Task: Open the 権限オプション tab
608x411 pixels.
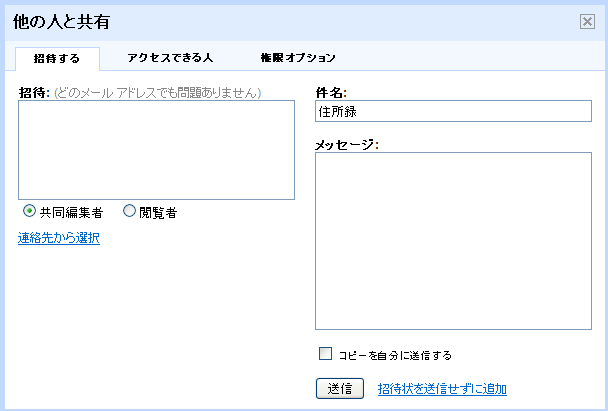Action: click(298, 58)
